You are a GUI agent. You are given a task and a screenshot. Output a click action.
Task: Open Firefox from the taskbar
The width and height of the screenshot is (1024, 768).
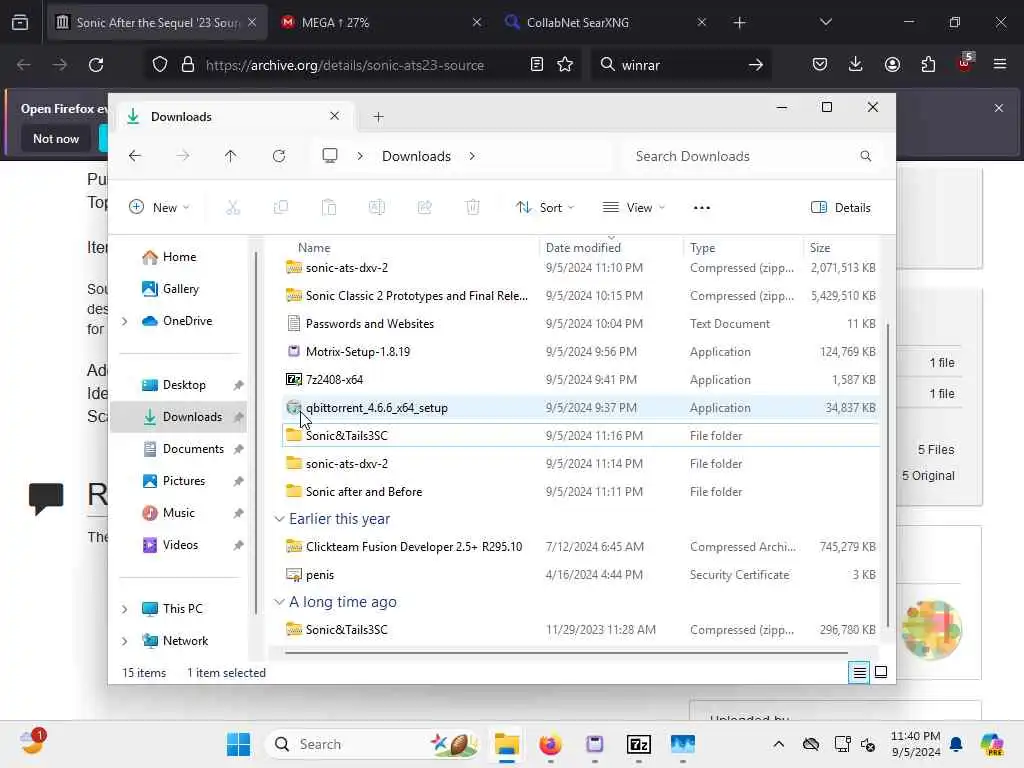coord(551,744)
